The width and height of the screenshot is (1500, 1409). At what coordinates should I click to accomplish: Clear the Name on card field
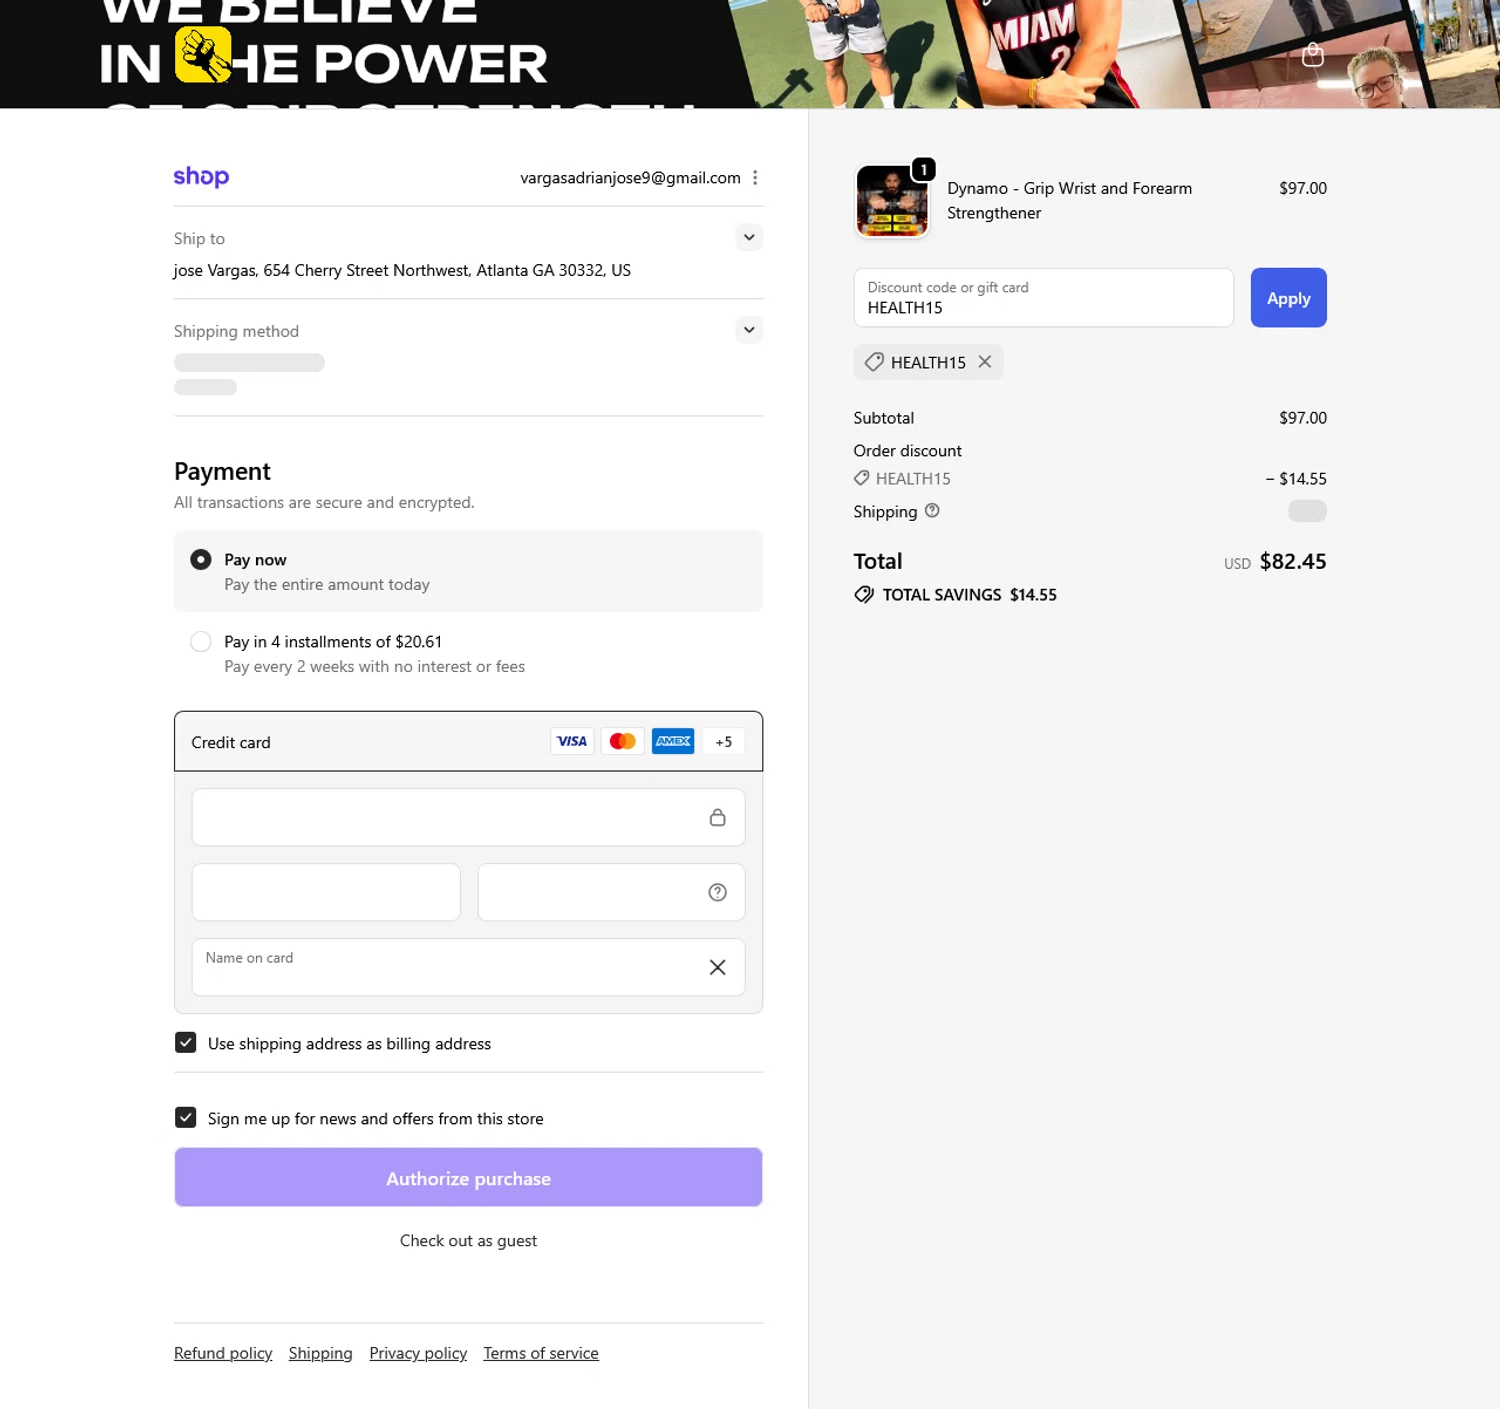[717, 967]
